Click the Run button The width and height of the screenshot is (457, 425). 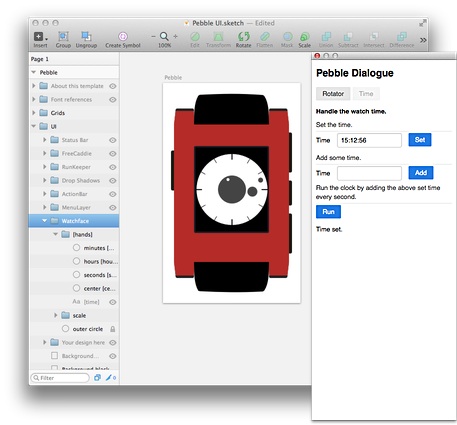(328, 212)
